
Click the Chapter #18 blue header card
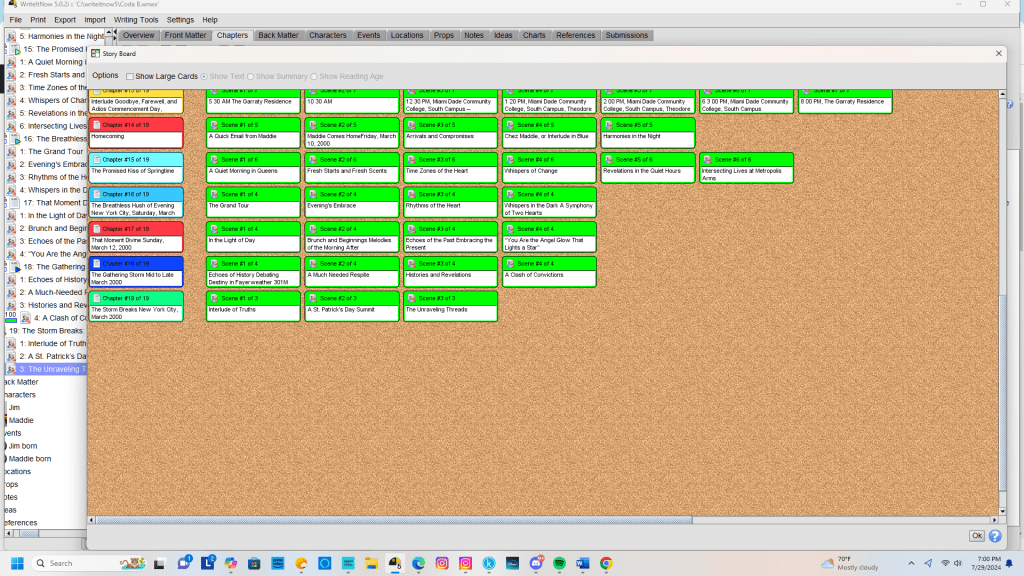click(136, 264)
